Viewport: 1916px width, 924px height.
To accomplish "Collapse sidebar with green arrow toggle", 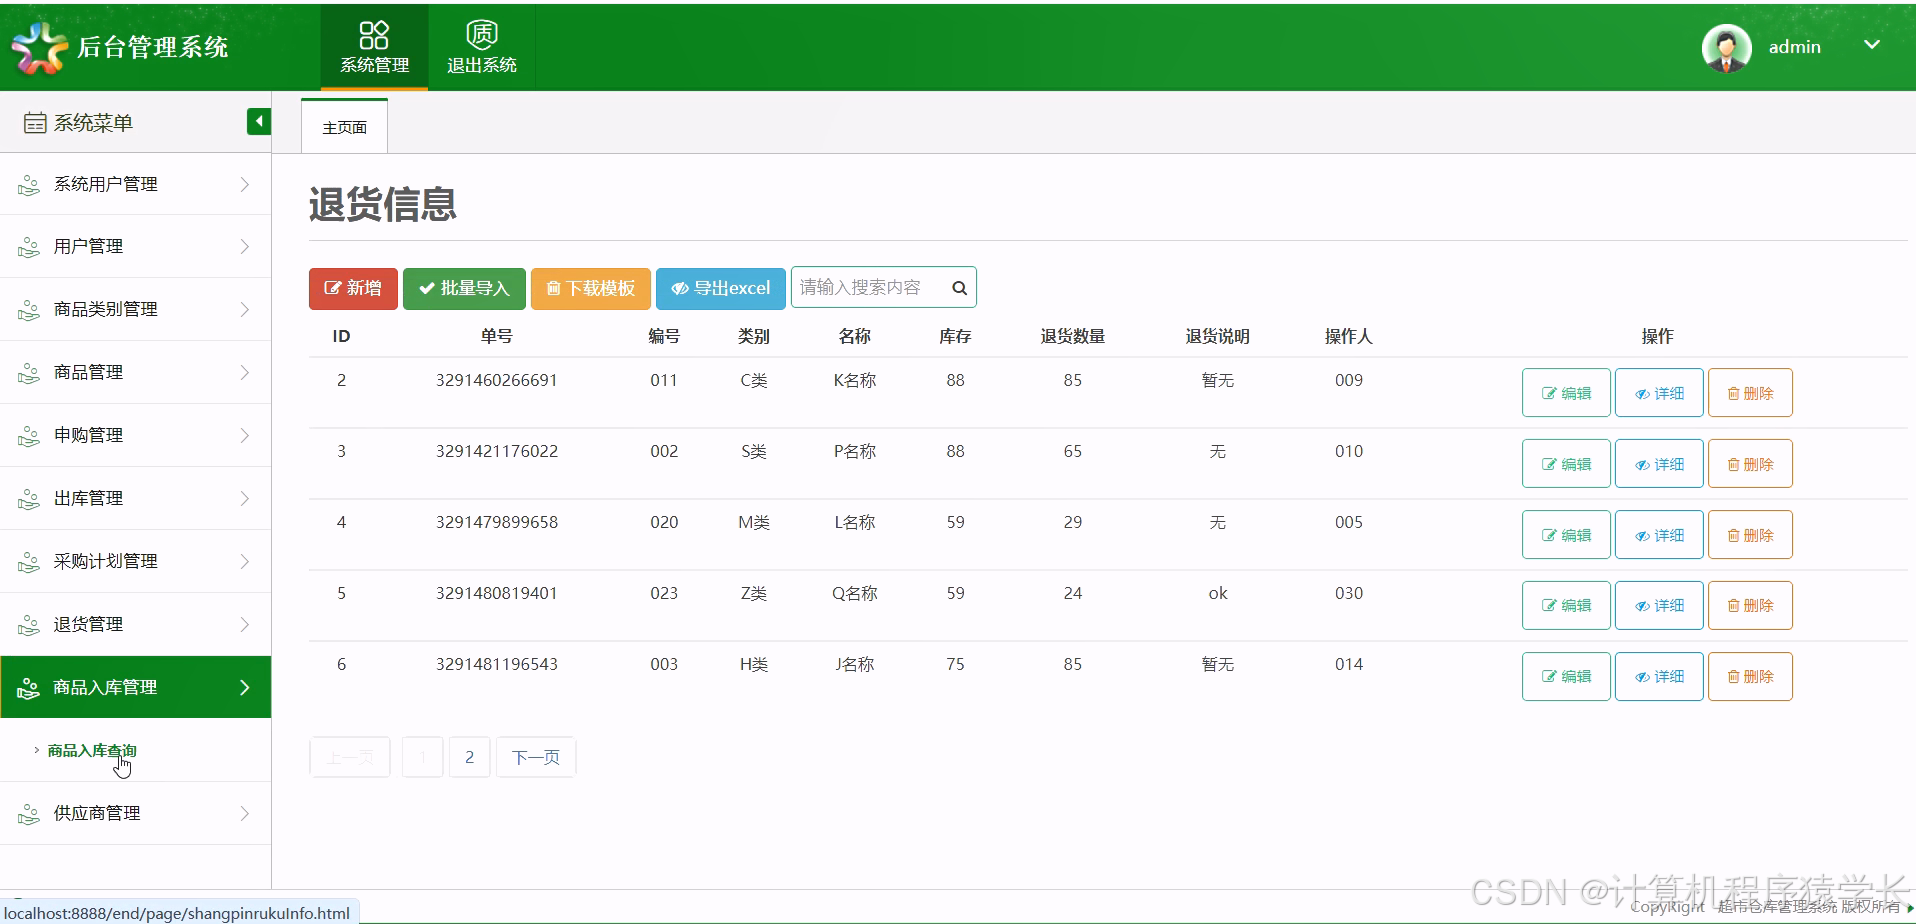I will (x=259, y=121).
